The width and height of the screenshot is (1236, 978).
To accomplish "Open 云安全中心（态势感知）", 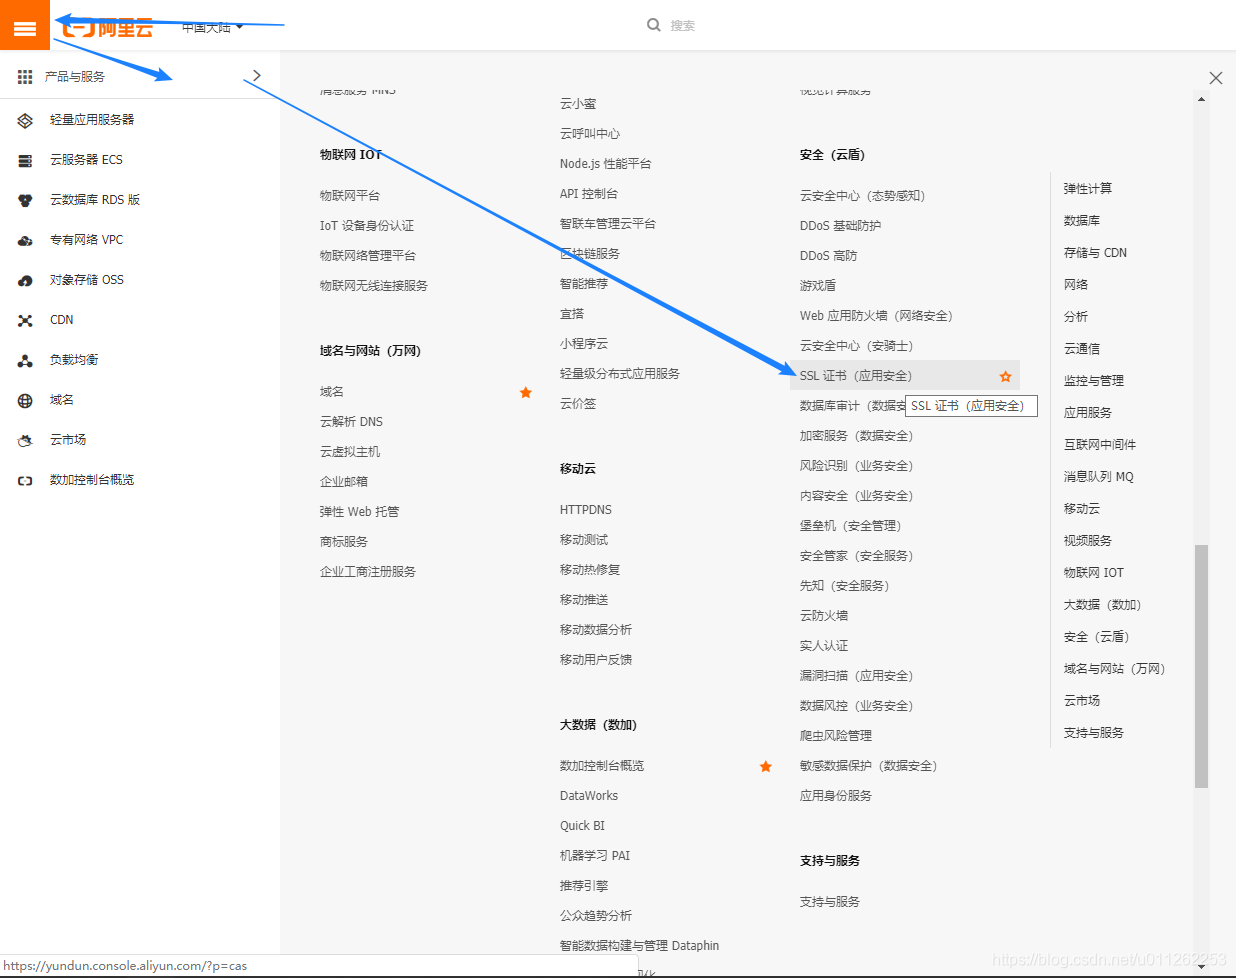I will 862,196.
